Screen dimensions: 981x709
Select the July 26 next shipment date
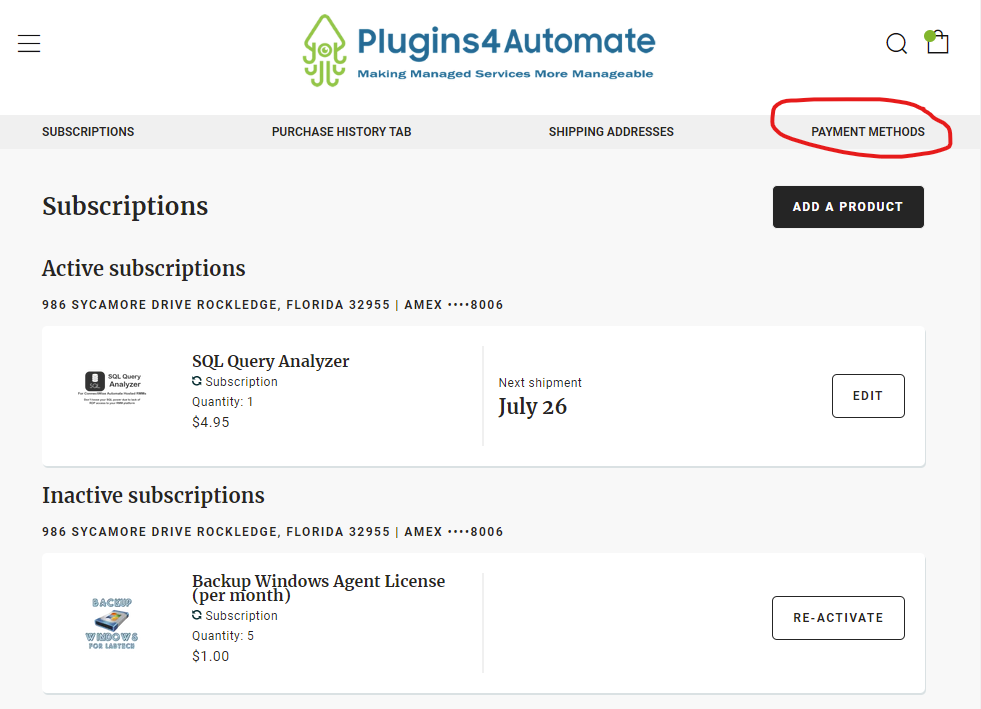click(532, 407)
